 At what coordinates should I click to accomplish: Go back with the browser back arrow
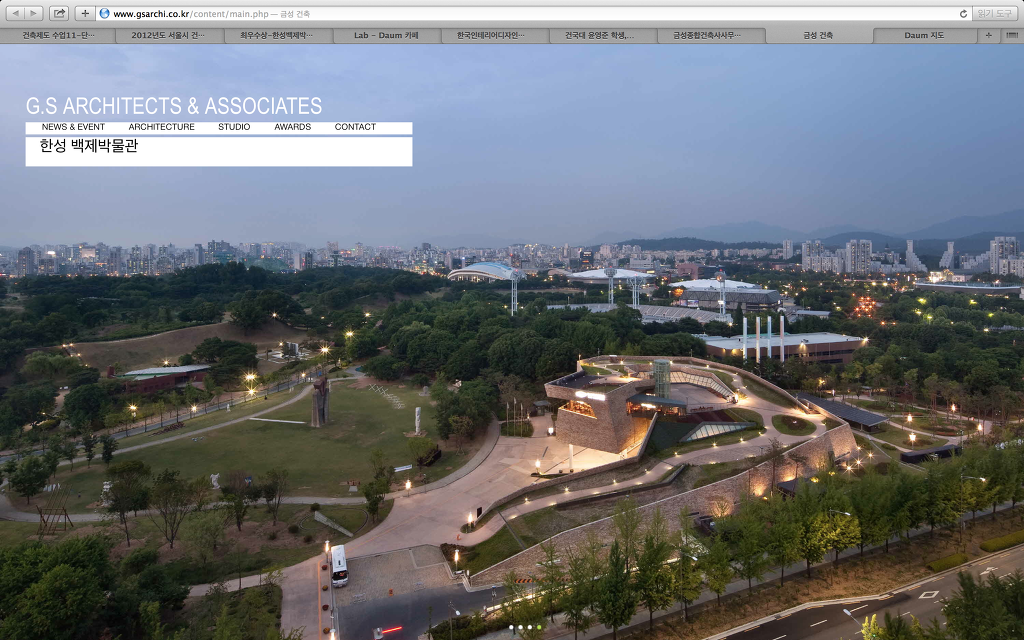(x=16, y=13)
